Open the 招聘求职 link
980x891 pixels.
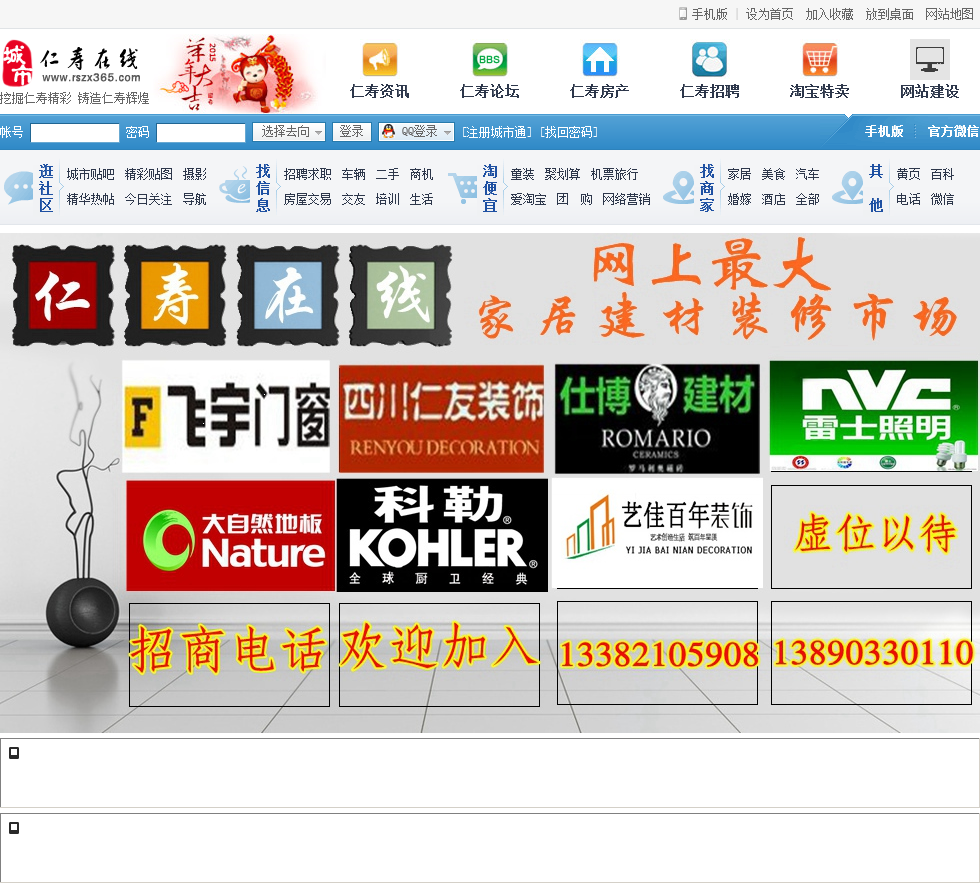(308, 174)
